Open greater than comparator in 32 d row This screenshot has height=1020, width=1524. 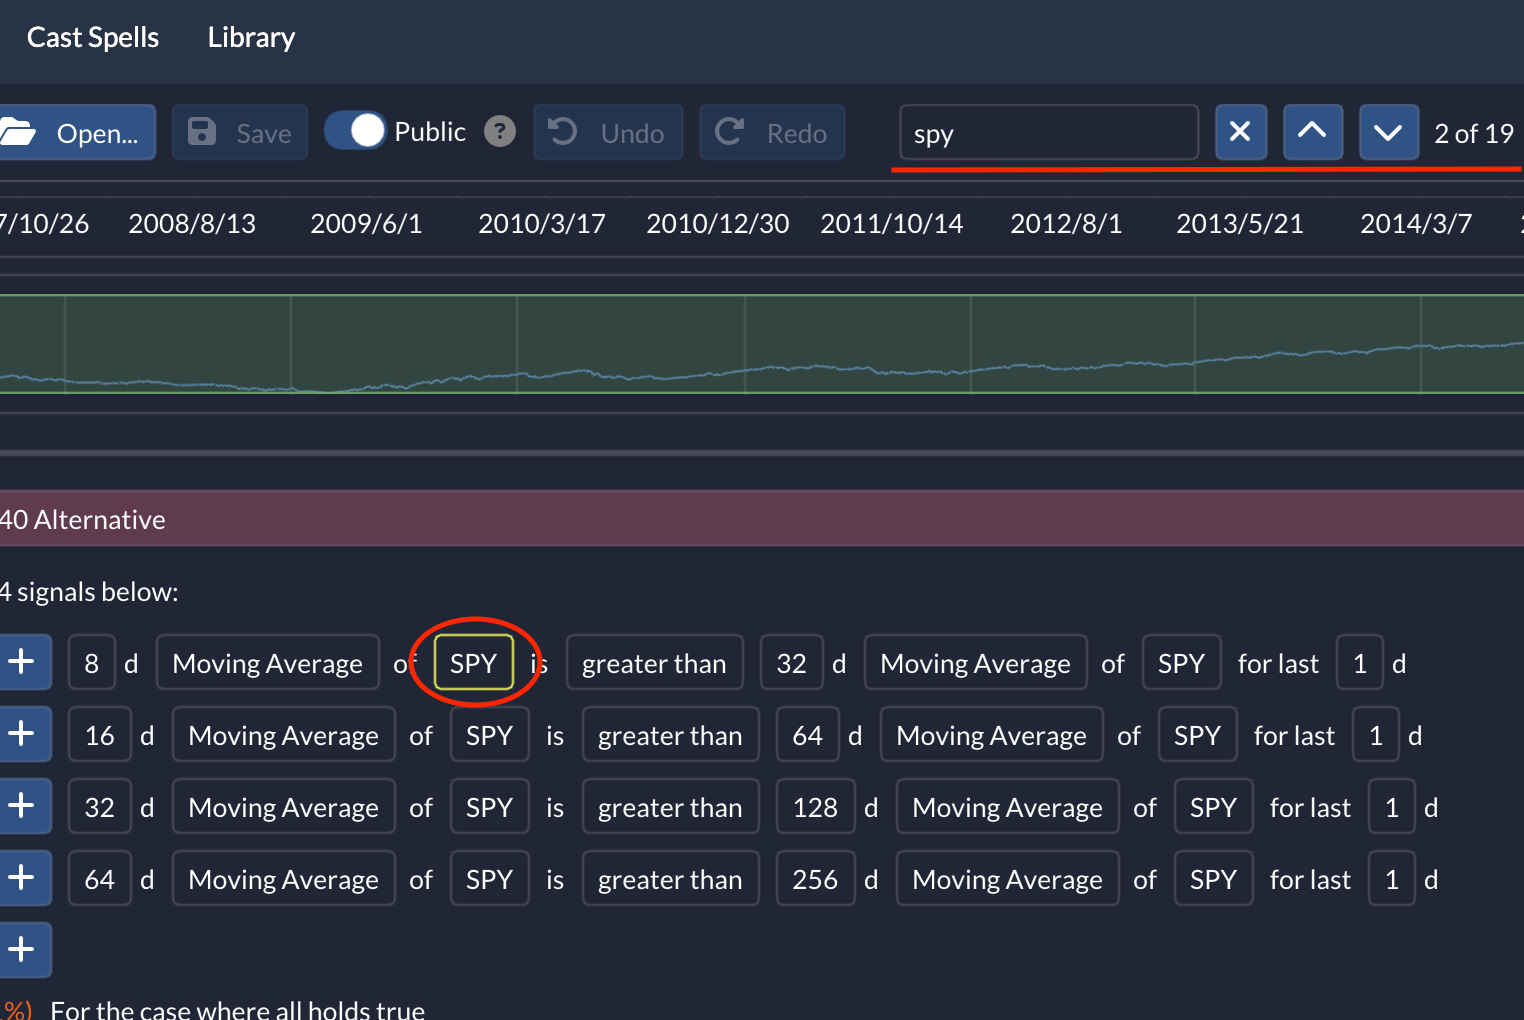click(x=671, y=806)
